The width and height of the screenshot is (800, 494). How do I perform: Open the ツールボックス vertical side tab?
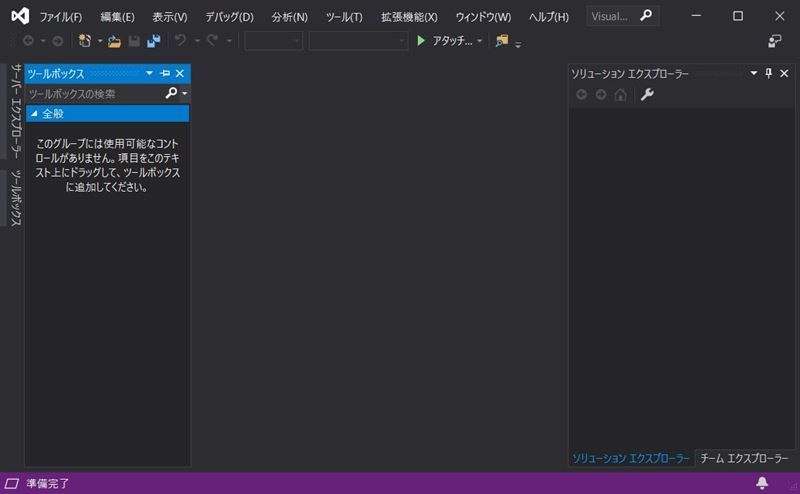click(x=16, y=198)
